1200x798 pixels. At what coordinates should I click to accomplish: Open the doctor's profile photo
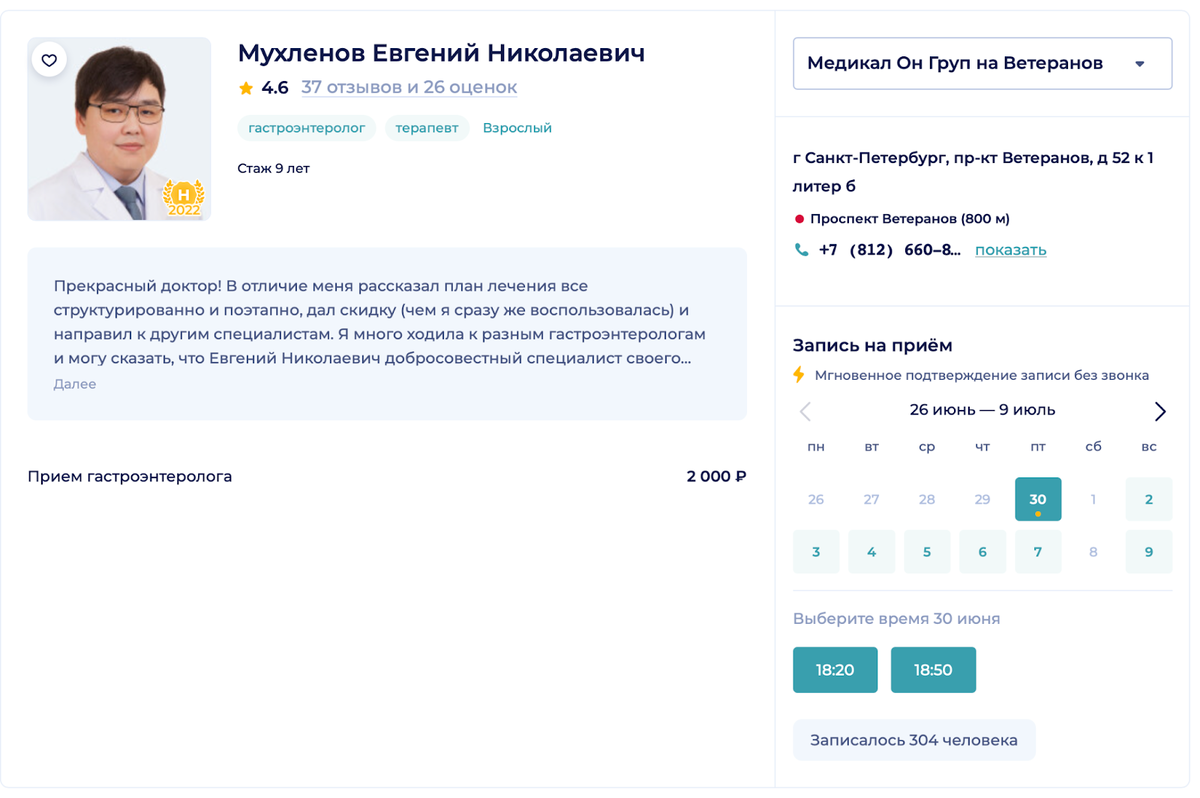[119, 130]
